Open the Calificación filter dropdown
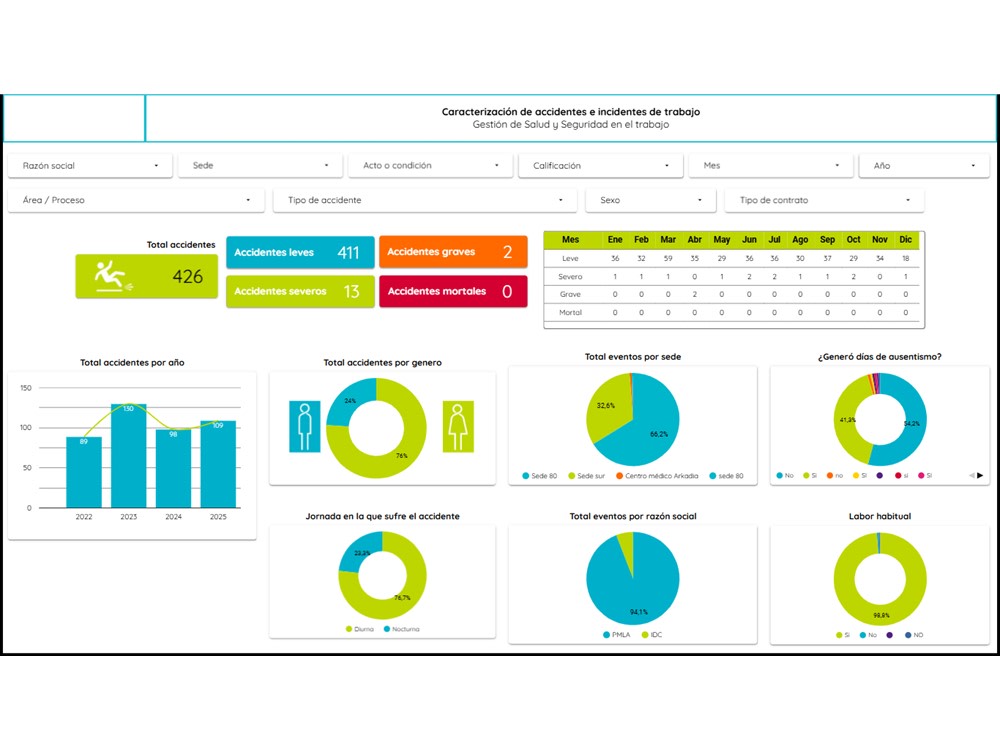Screen dimensions: 1000x750 click(601, 166)
